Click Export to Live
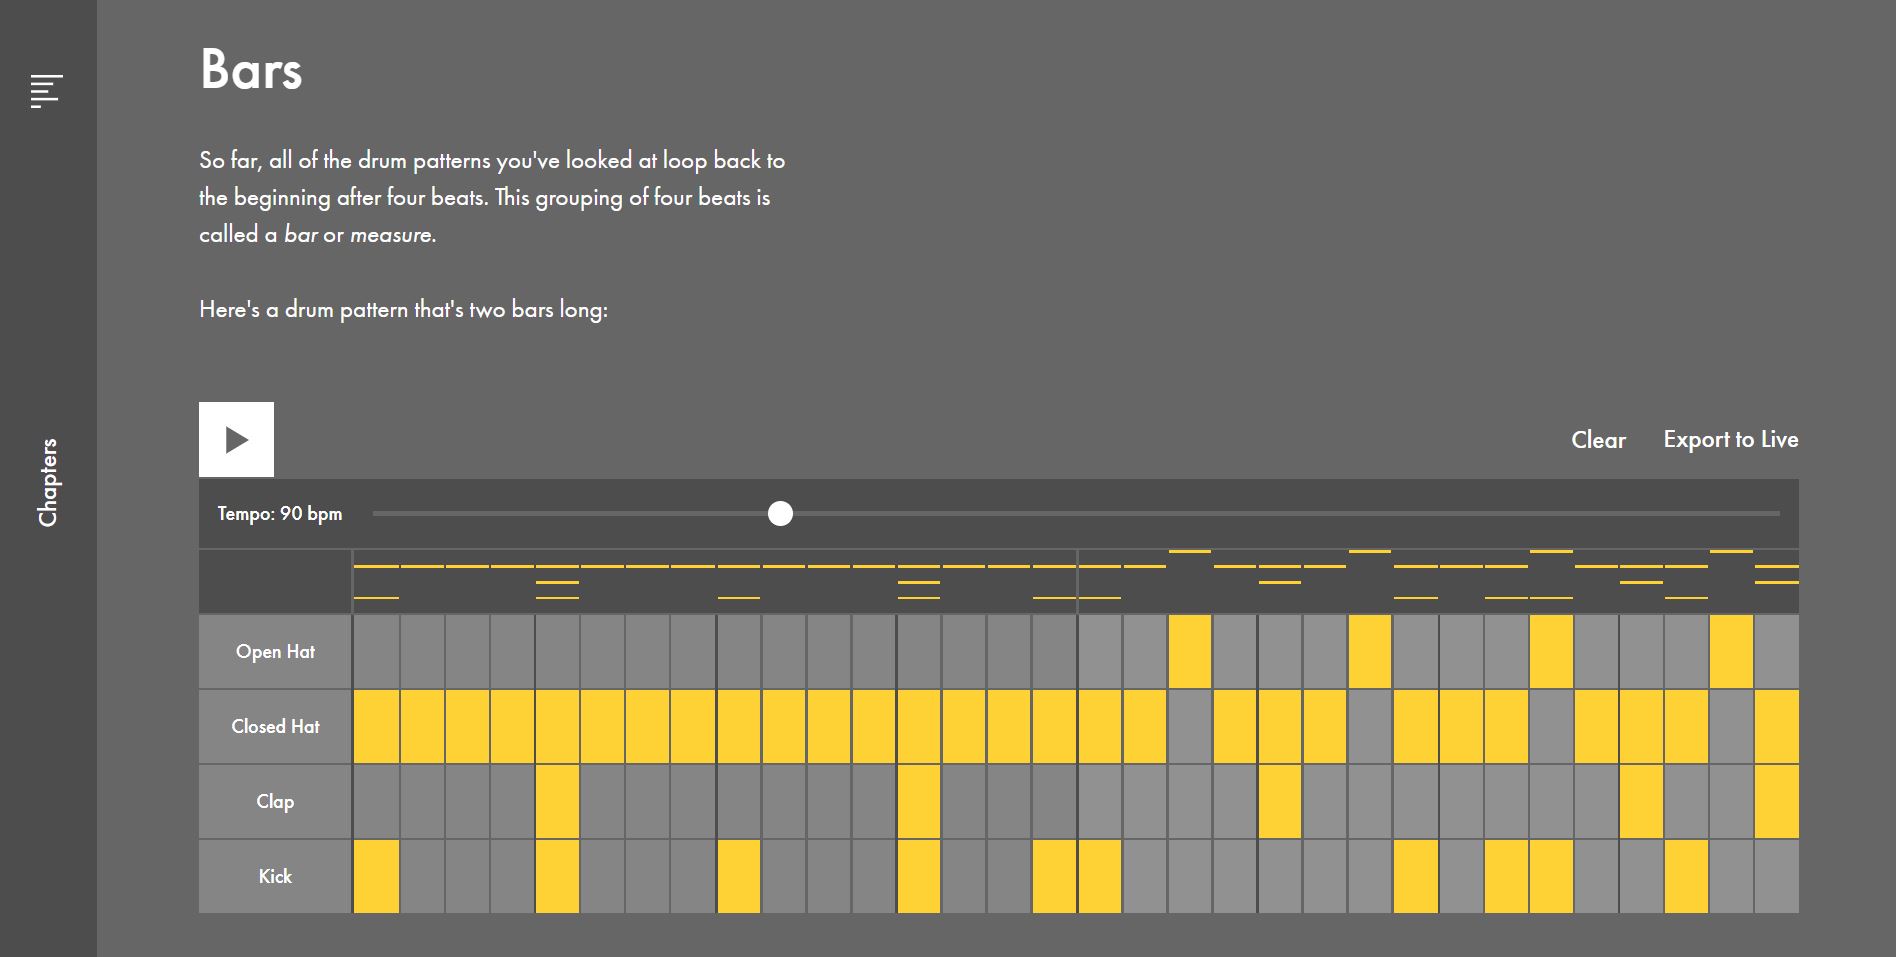 click(1730, 440)
